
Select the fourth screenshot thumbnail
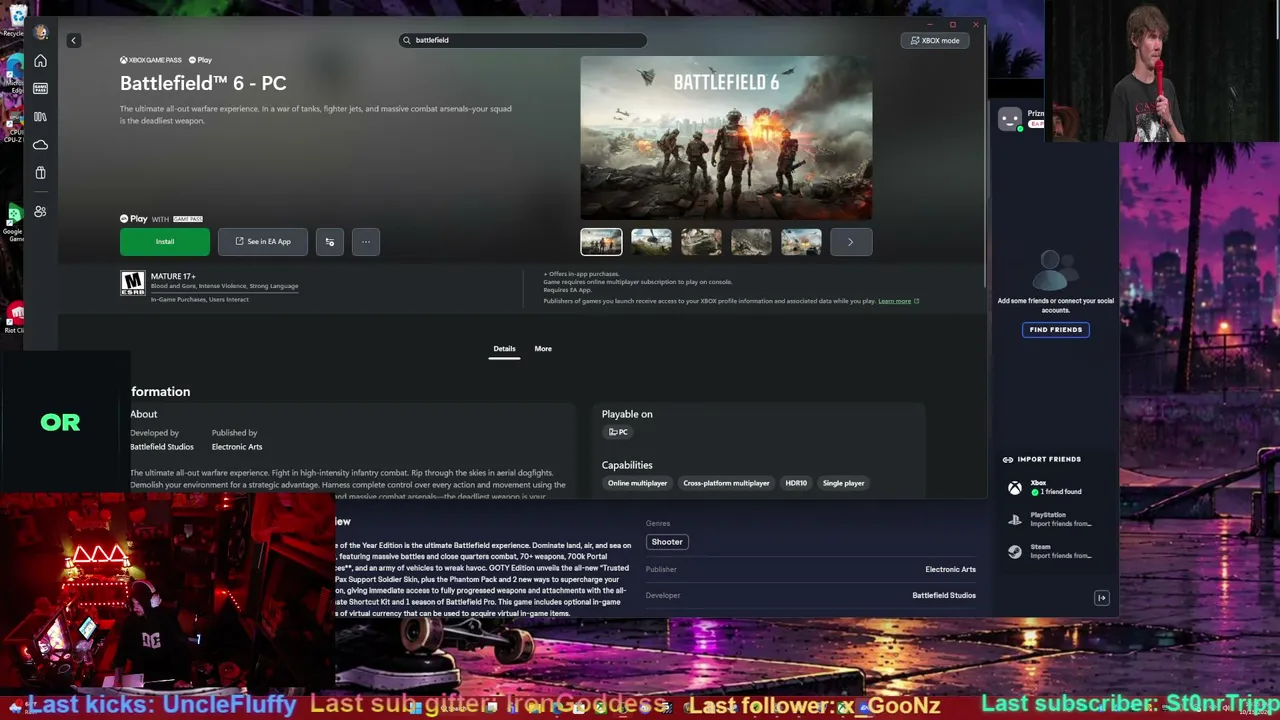(751, 242)
